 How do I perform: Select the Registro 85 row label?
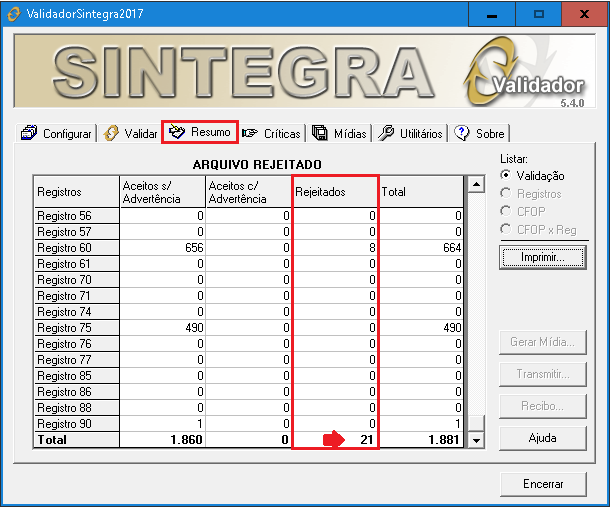pyautogui.click(x=76, y=376)
